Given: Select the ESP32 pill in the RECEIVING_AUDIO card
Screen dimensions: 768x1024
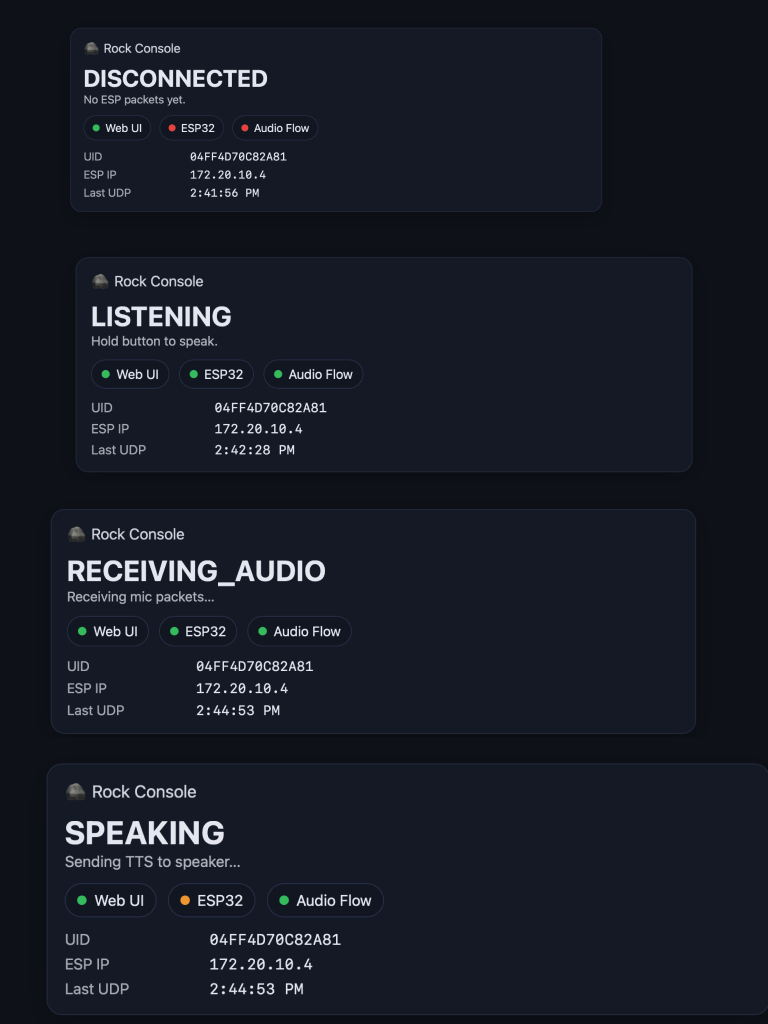Looking at the screenshot, I should click(x=198, y=631).
